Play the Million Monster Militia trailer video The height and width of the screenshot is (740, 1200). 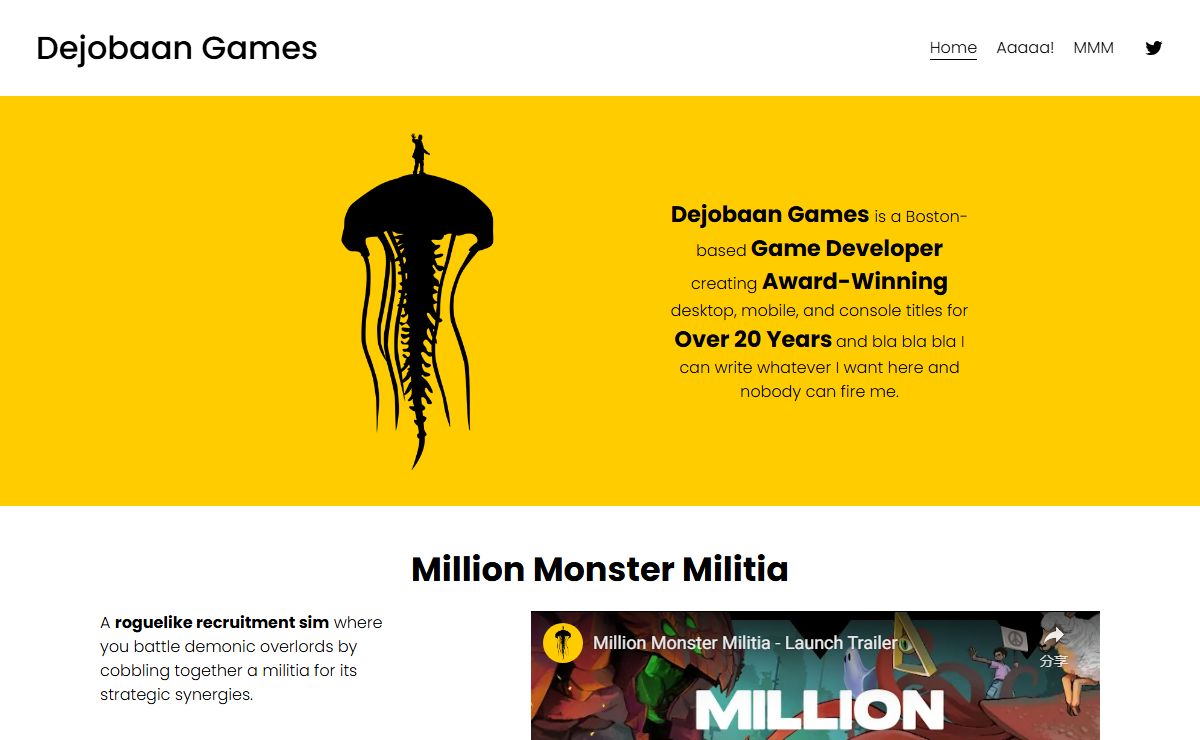point(815,676)
